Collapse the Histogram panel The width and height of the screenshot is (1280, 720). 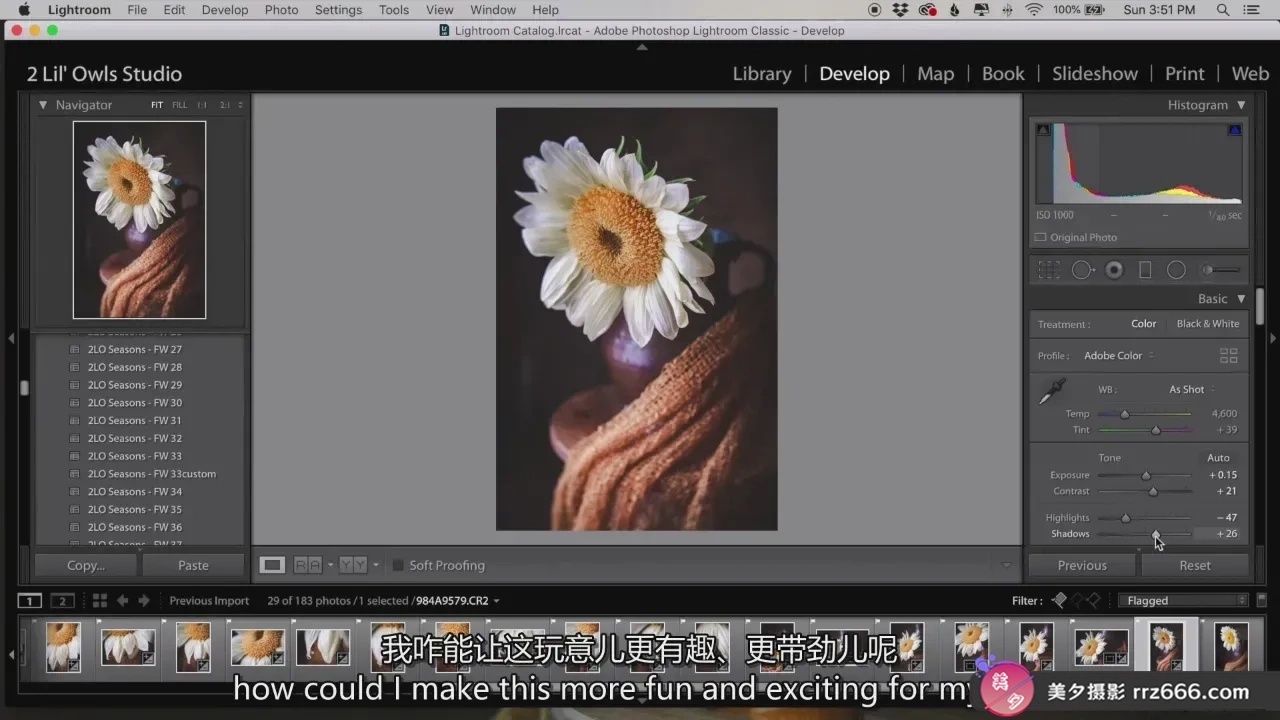[1241, 105]
